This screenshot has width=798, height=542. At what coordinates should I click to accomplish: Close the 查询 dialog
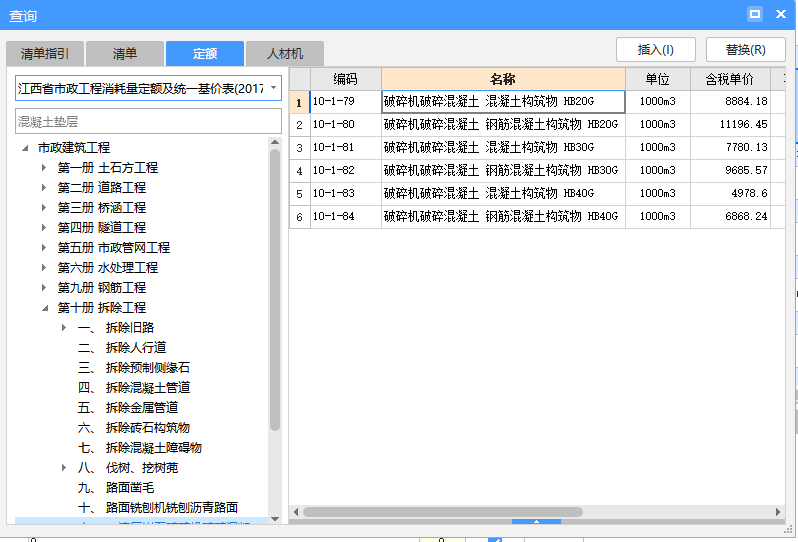click(781, 14)
